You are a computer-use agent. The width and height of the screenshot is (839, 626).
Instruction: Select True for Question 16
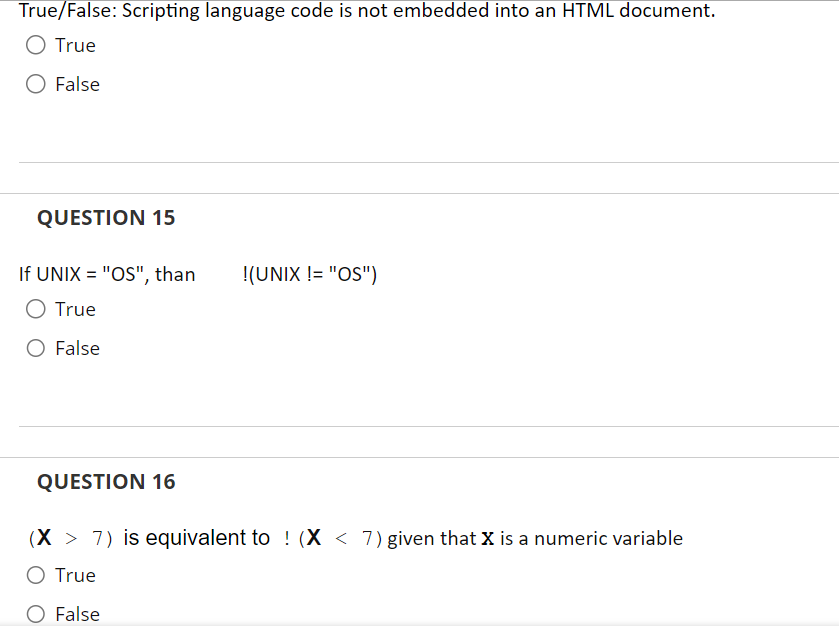35,575
